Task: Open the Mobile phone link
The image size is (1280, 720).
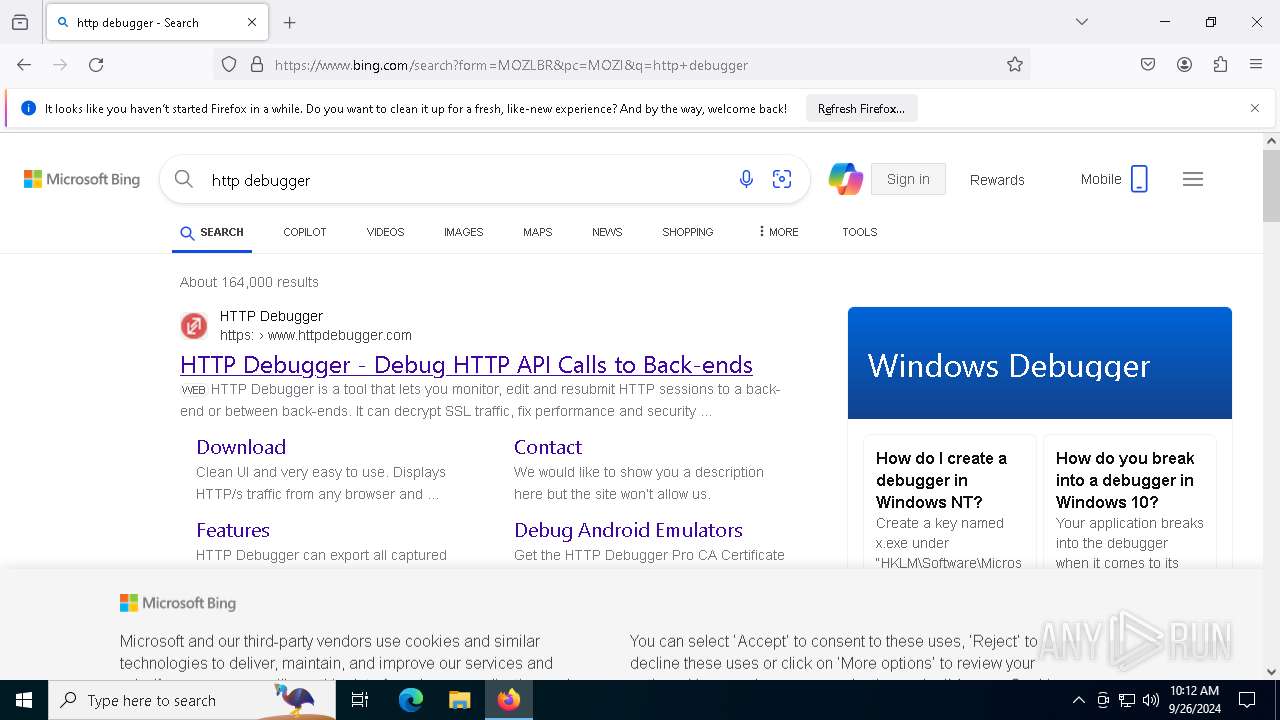Action: [1114, 179]
